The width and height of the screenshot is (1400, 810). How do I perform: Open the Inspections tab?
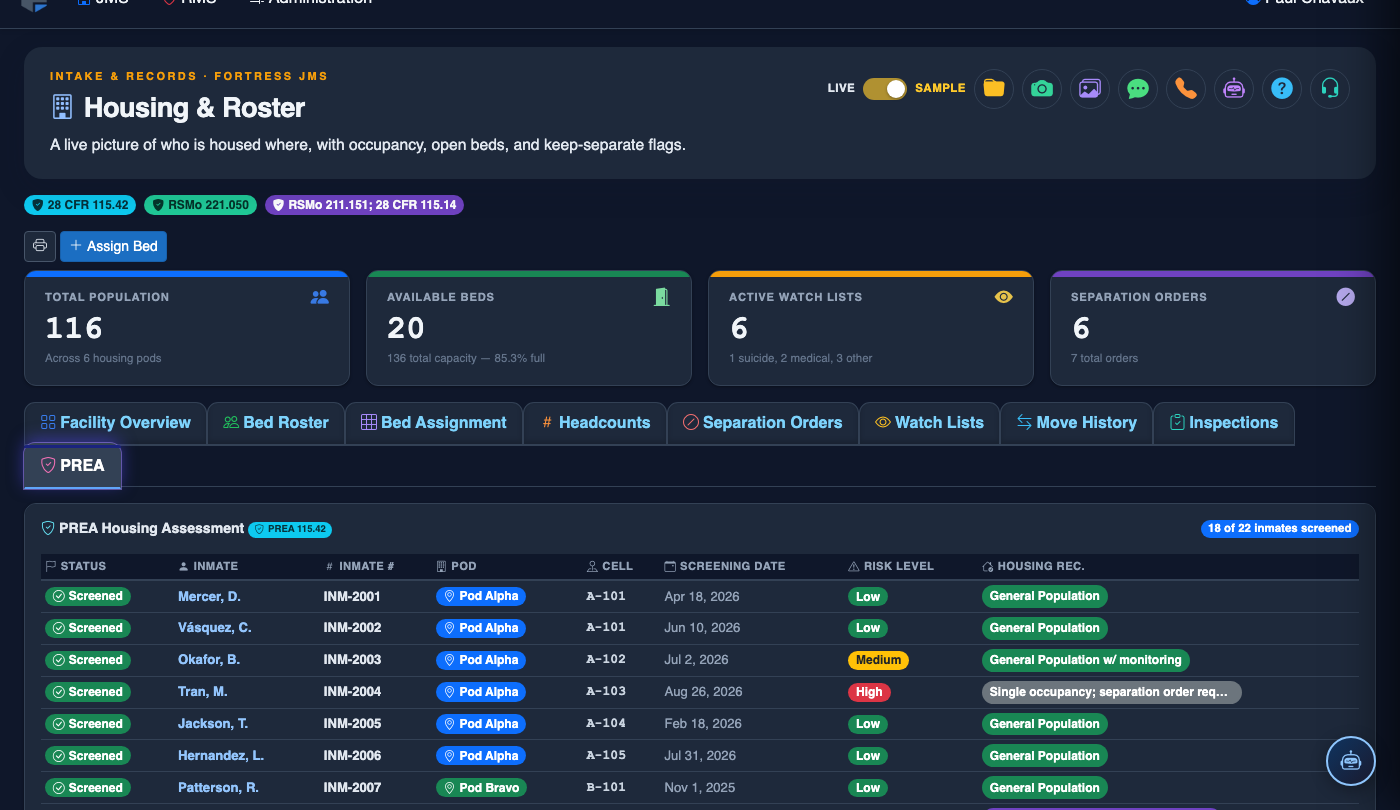pos(1224,423)
